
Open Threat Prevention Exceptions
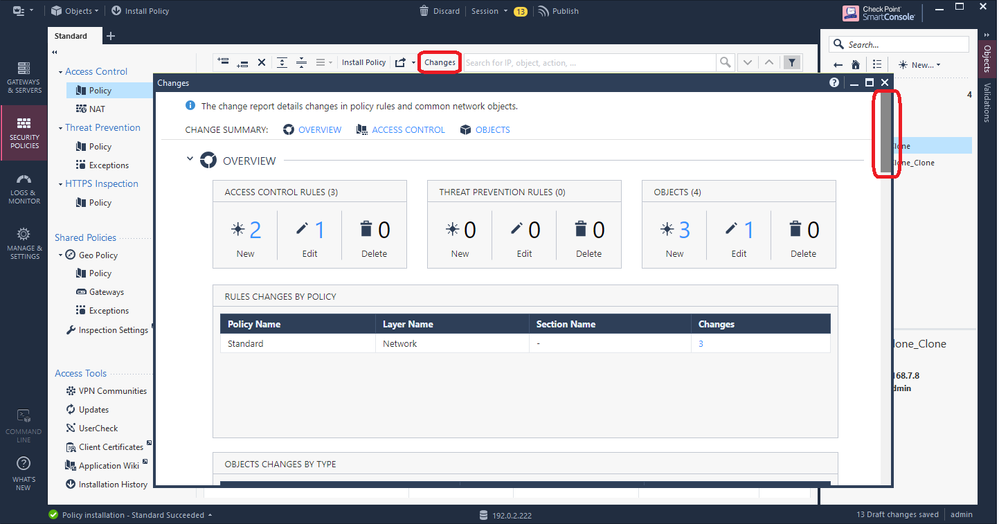tap(102, 165)
